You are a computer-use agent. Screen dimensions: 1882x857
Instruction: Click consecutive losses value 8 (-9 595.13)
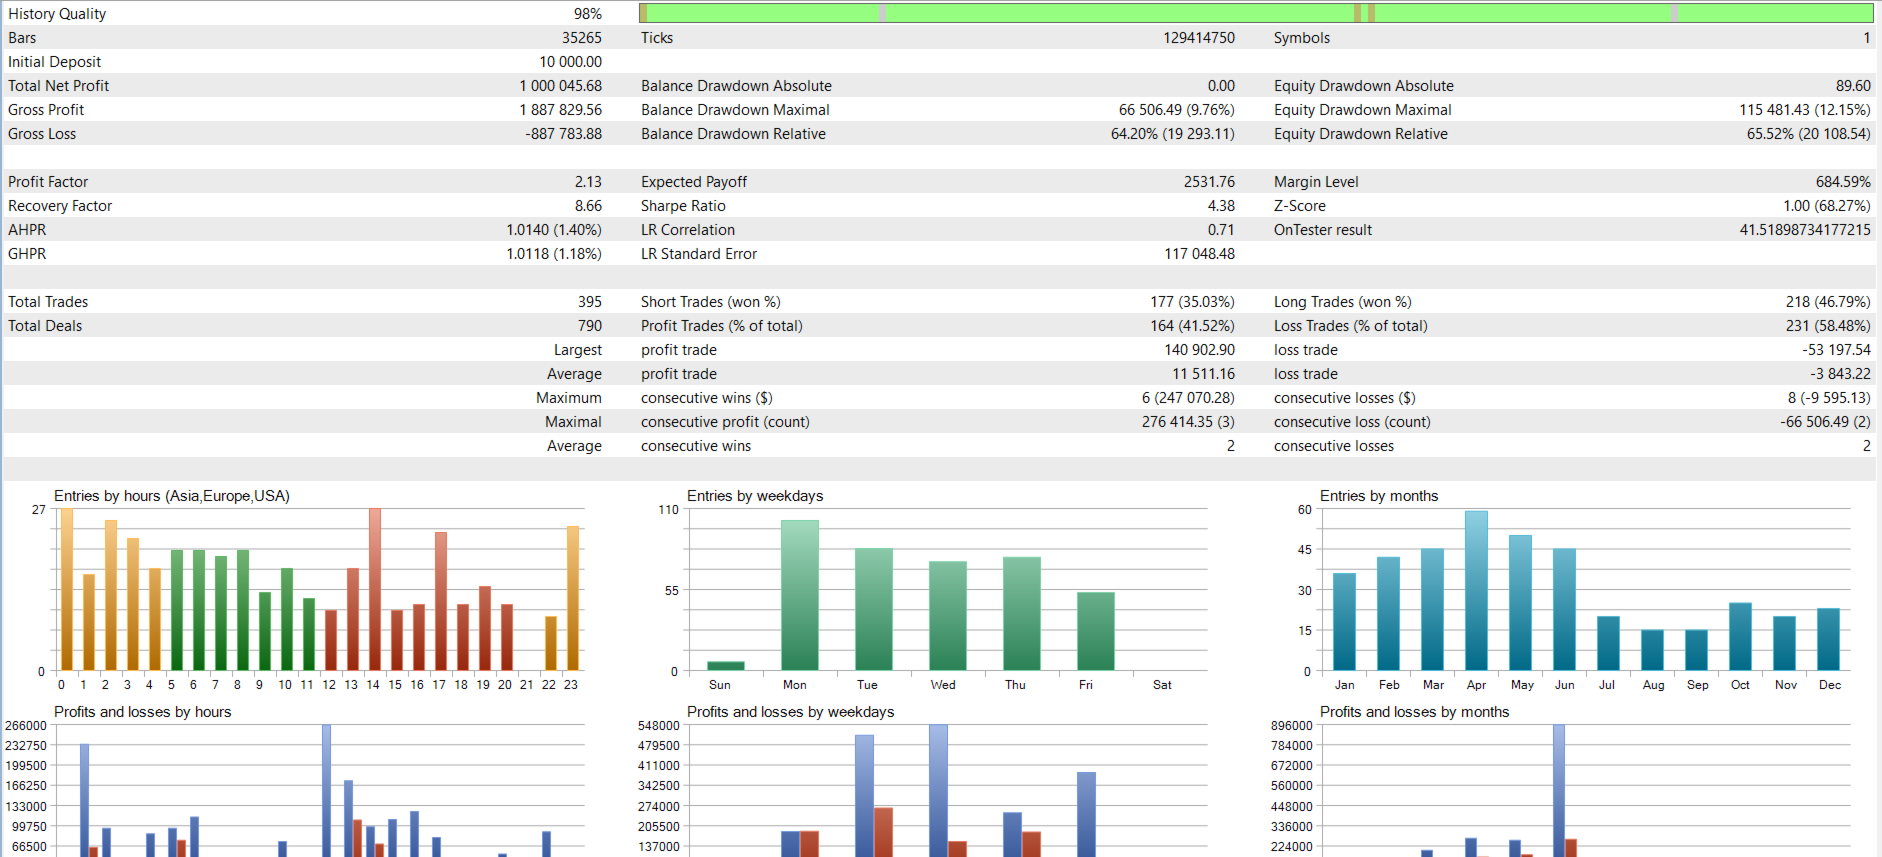coord(1829,398)
